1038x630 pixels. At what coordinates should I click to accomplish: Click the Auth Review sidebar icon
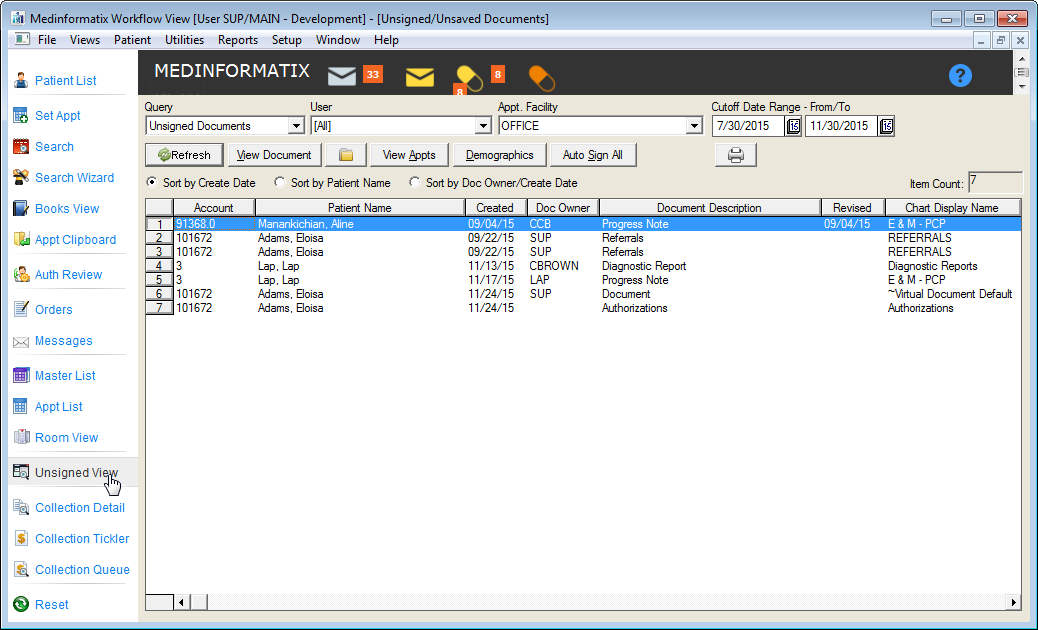[21, 275]
